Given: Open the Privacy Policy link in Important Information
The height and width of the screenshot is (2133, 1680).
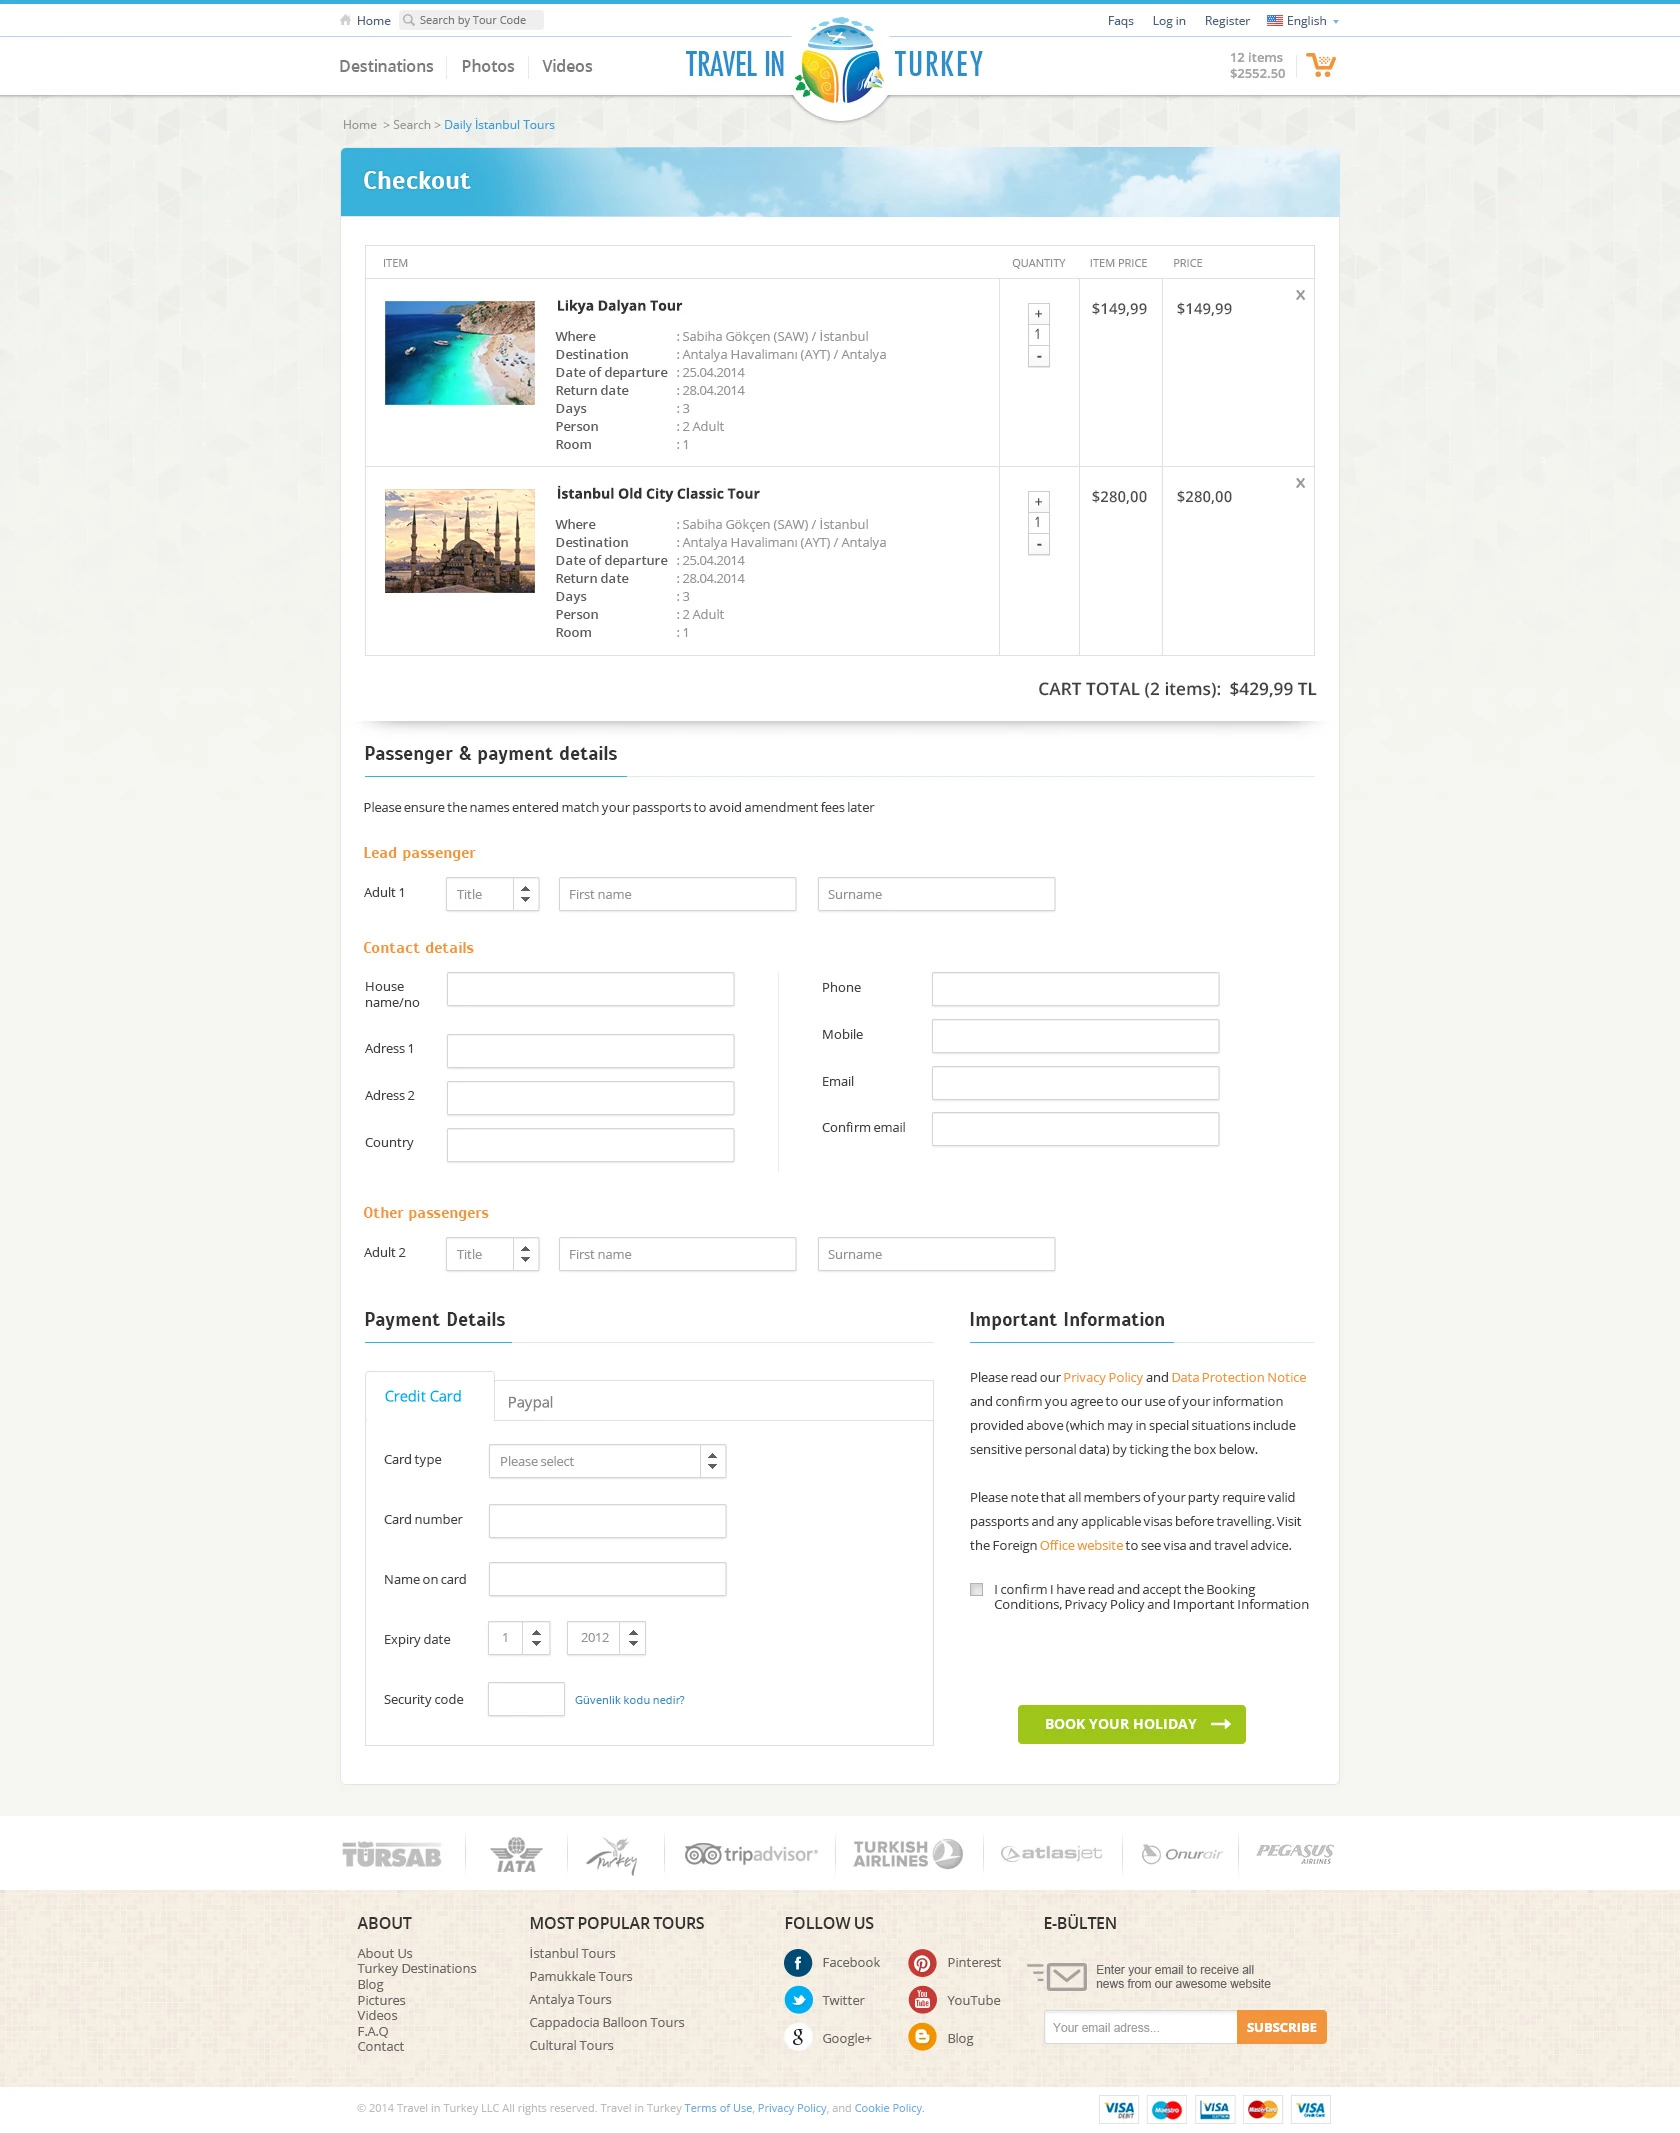Looking at the screenshot, I should click(x=1103, y=1377).
